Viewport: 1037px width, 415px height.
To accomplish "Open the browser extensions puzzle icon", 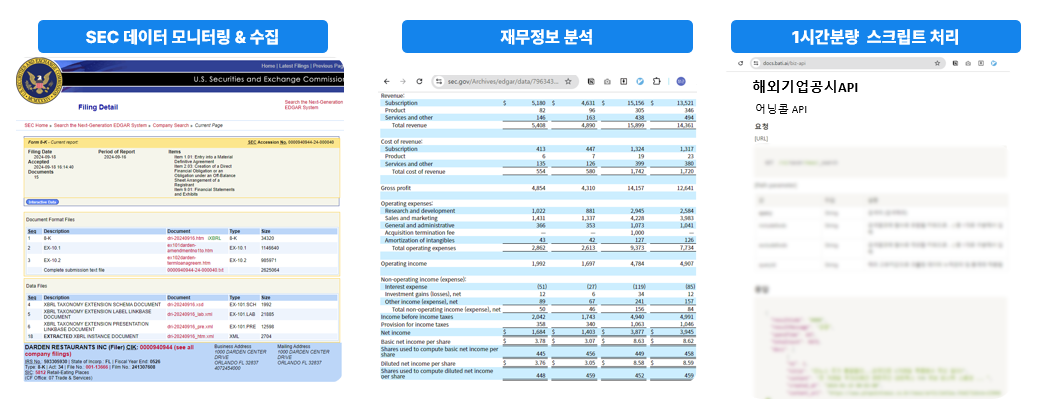I will (x=658, y=81).
